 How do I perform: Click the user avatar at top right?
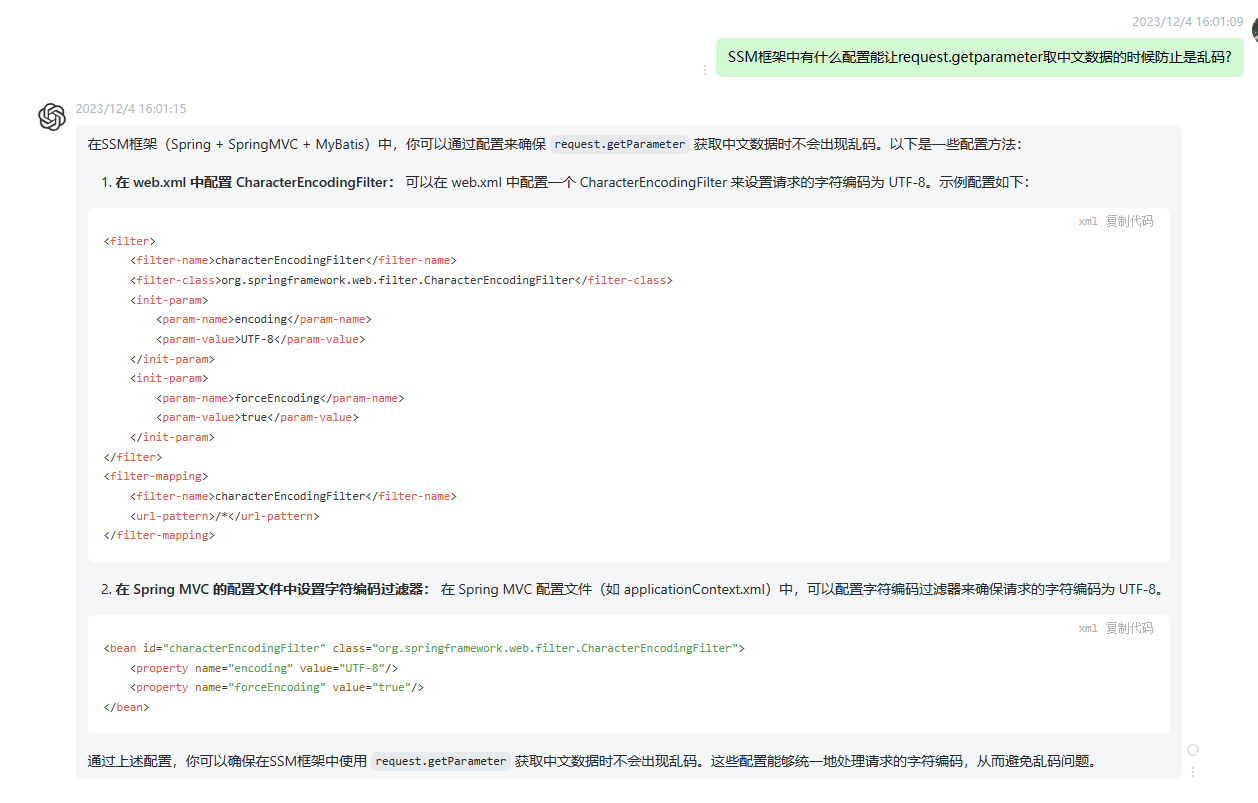[1254, 30]
